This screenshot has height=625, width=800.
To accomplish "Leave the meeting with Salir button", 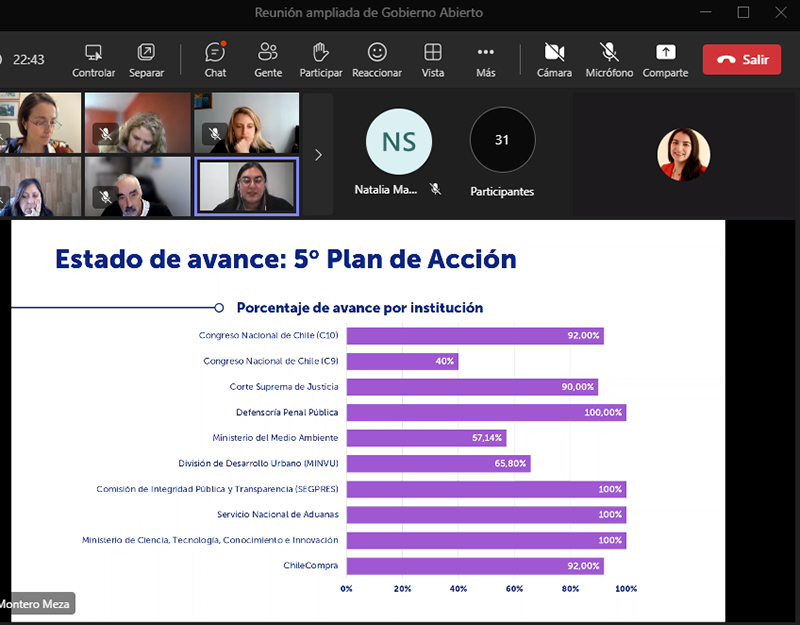I will click(742, 60).
